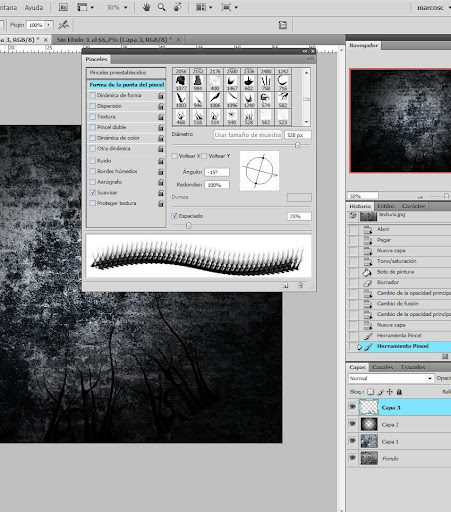Select brush tip preset 756

pos(283,82)
